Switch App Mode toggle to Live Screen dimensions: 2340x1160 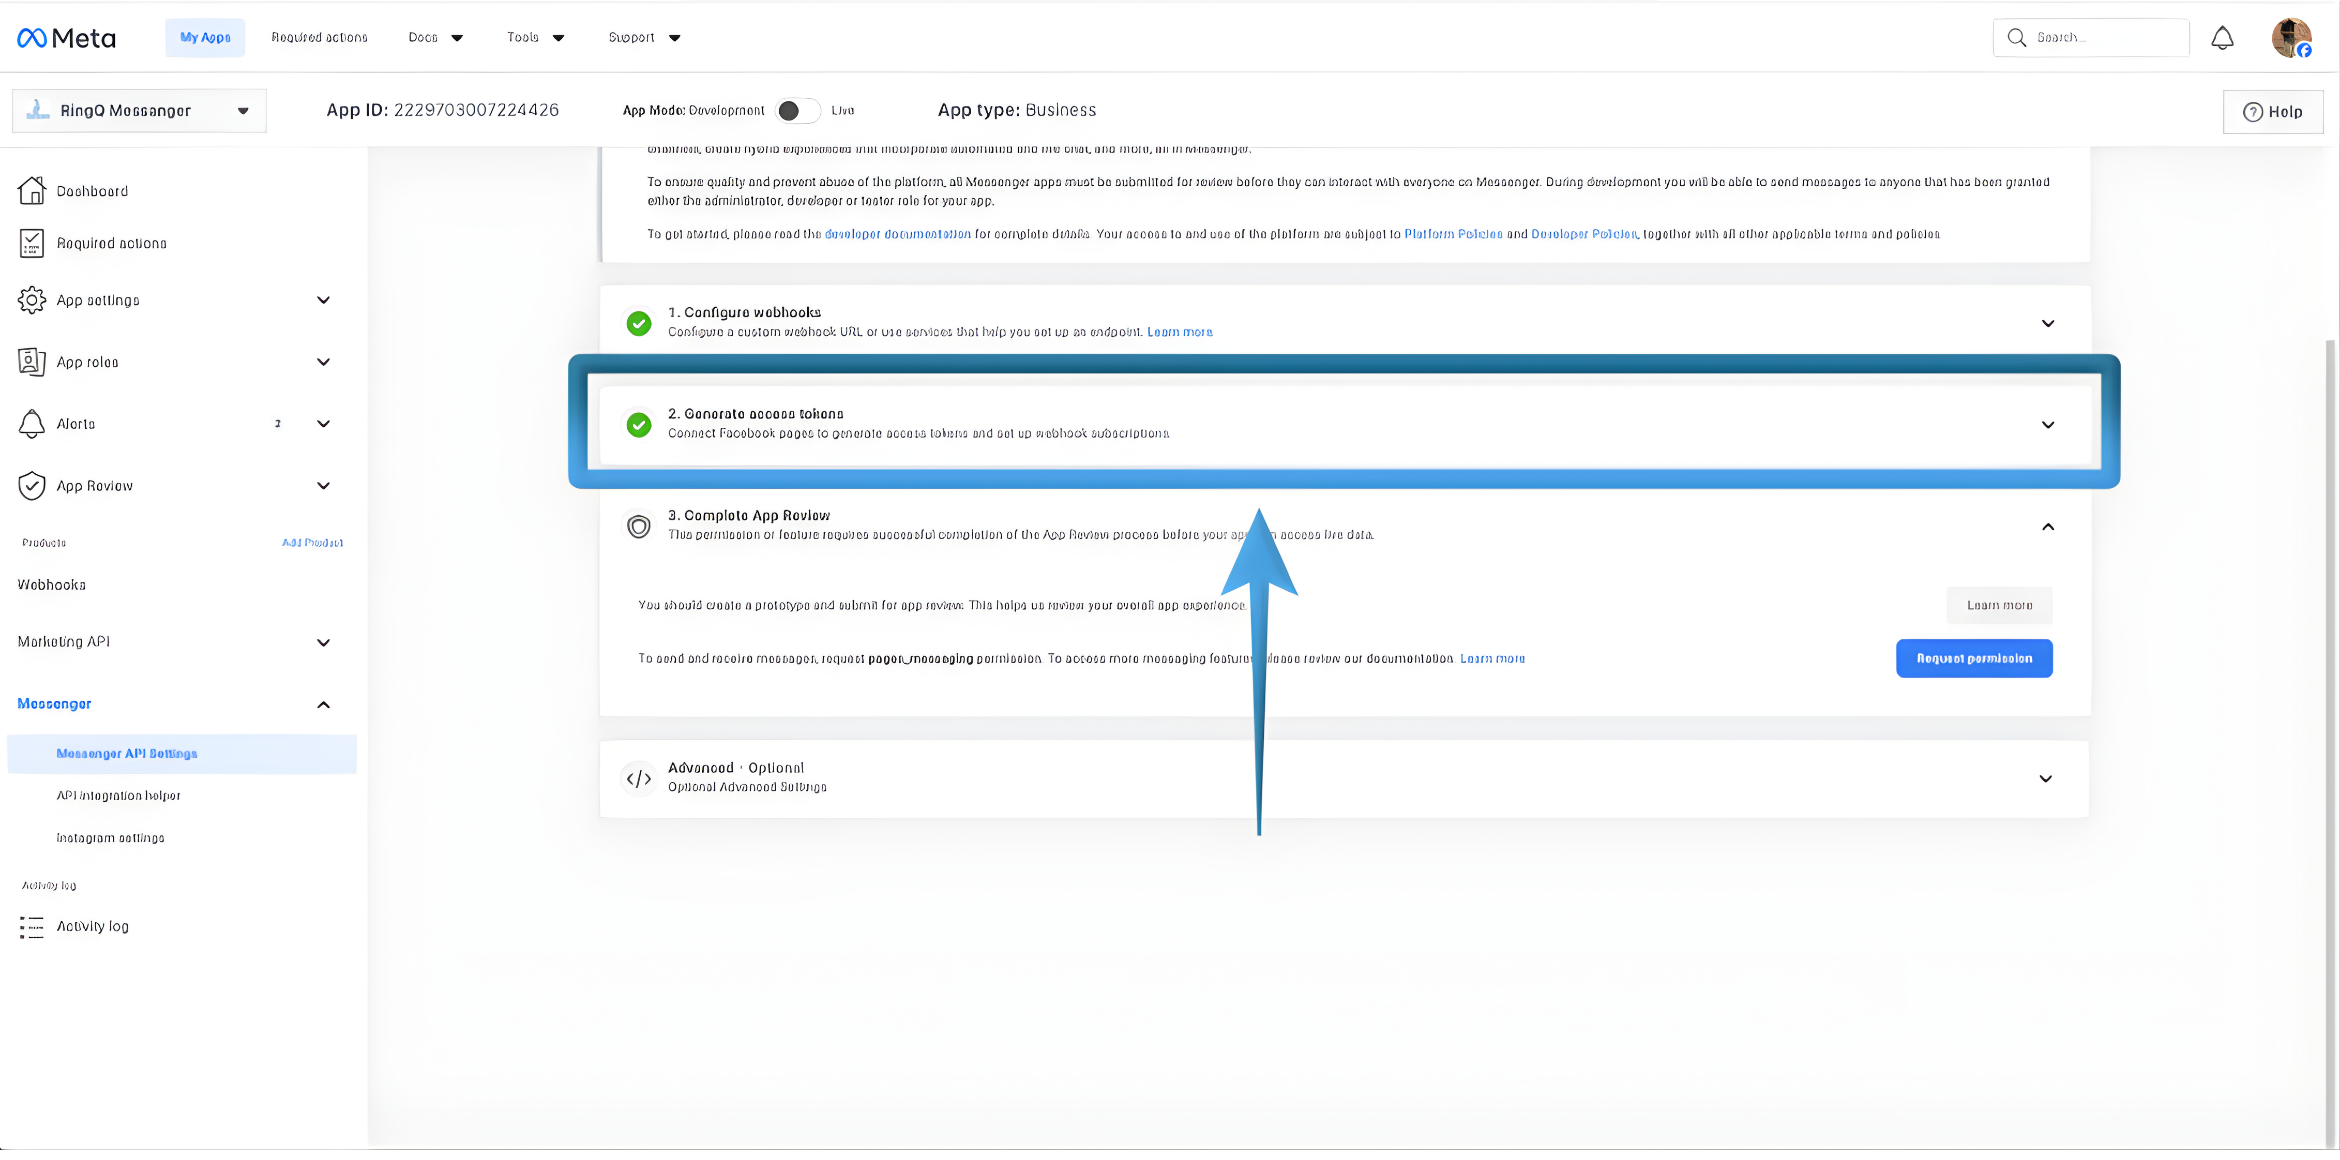pos(797,110)
